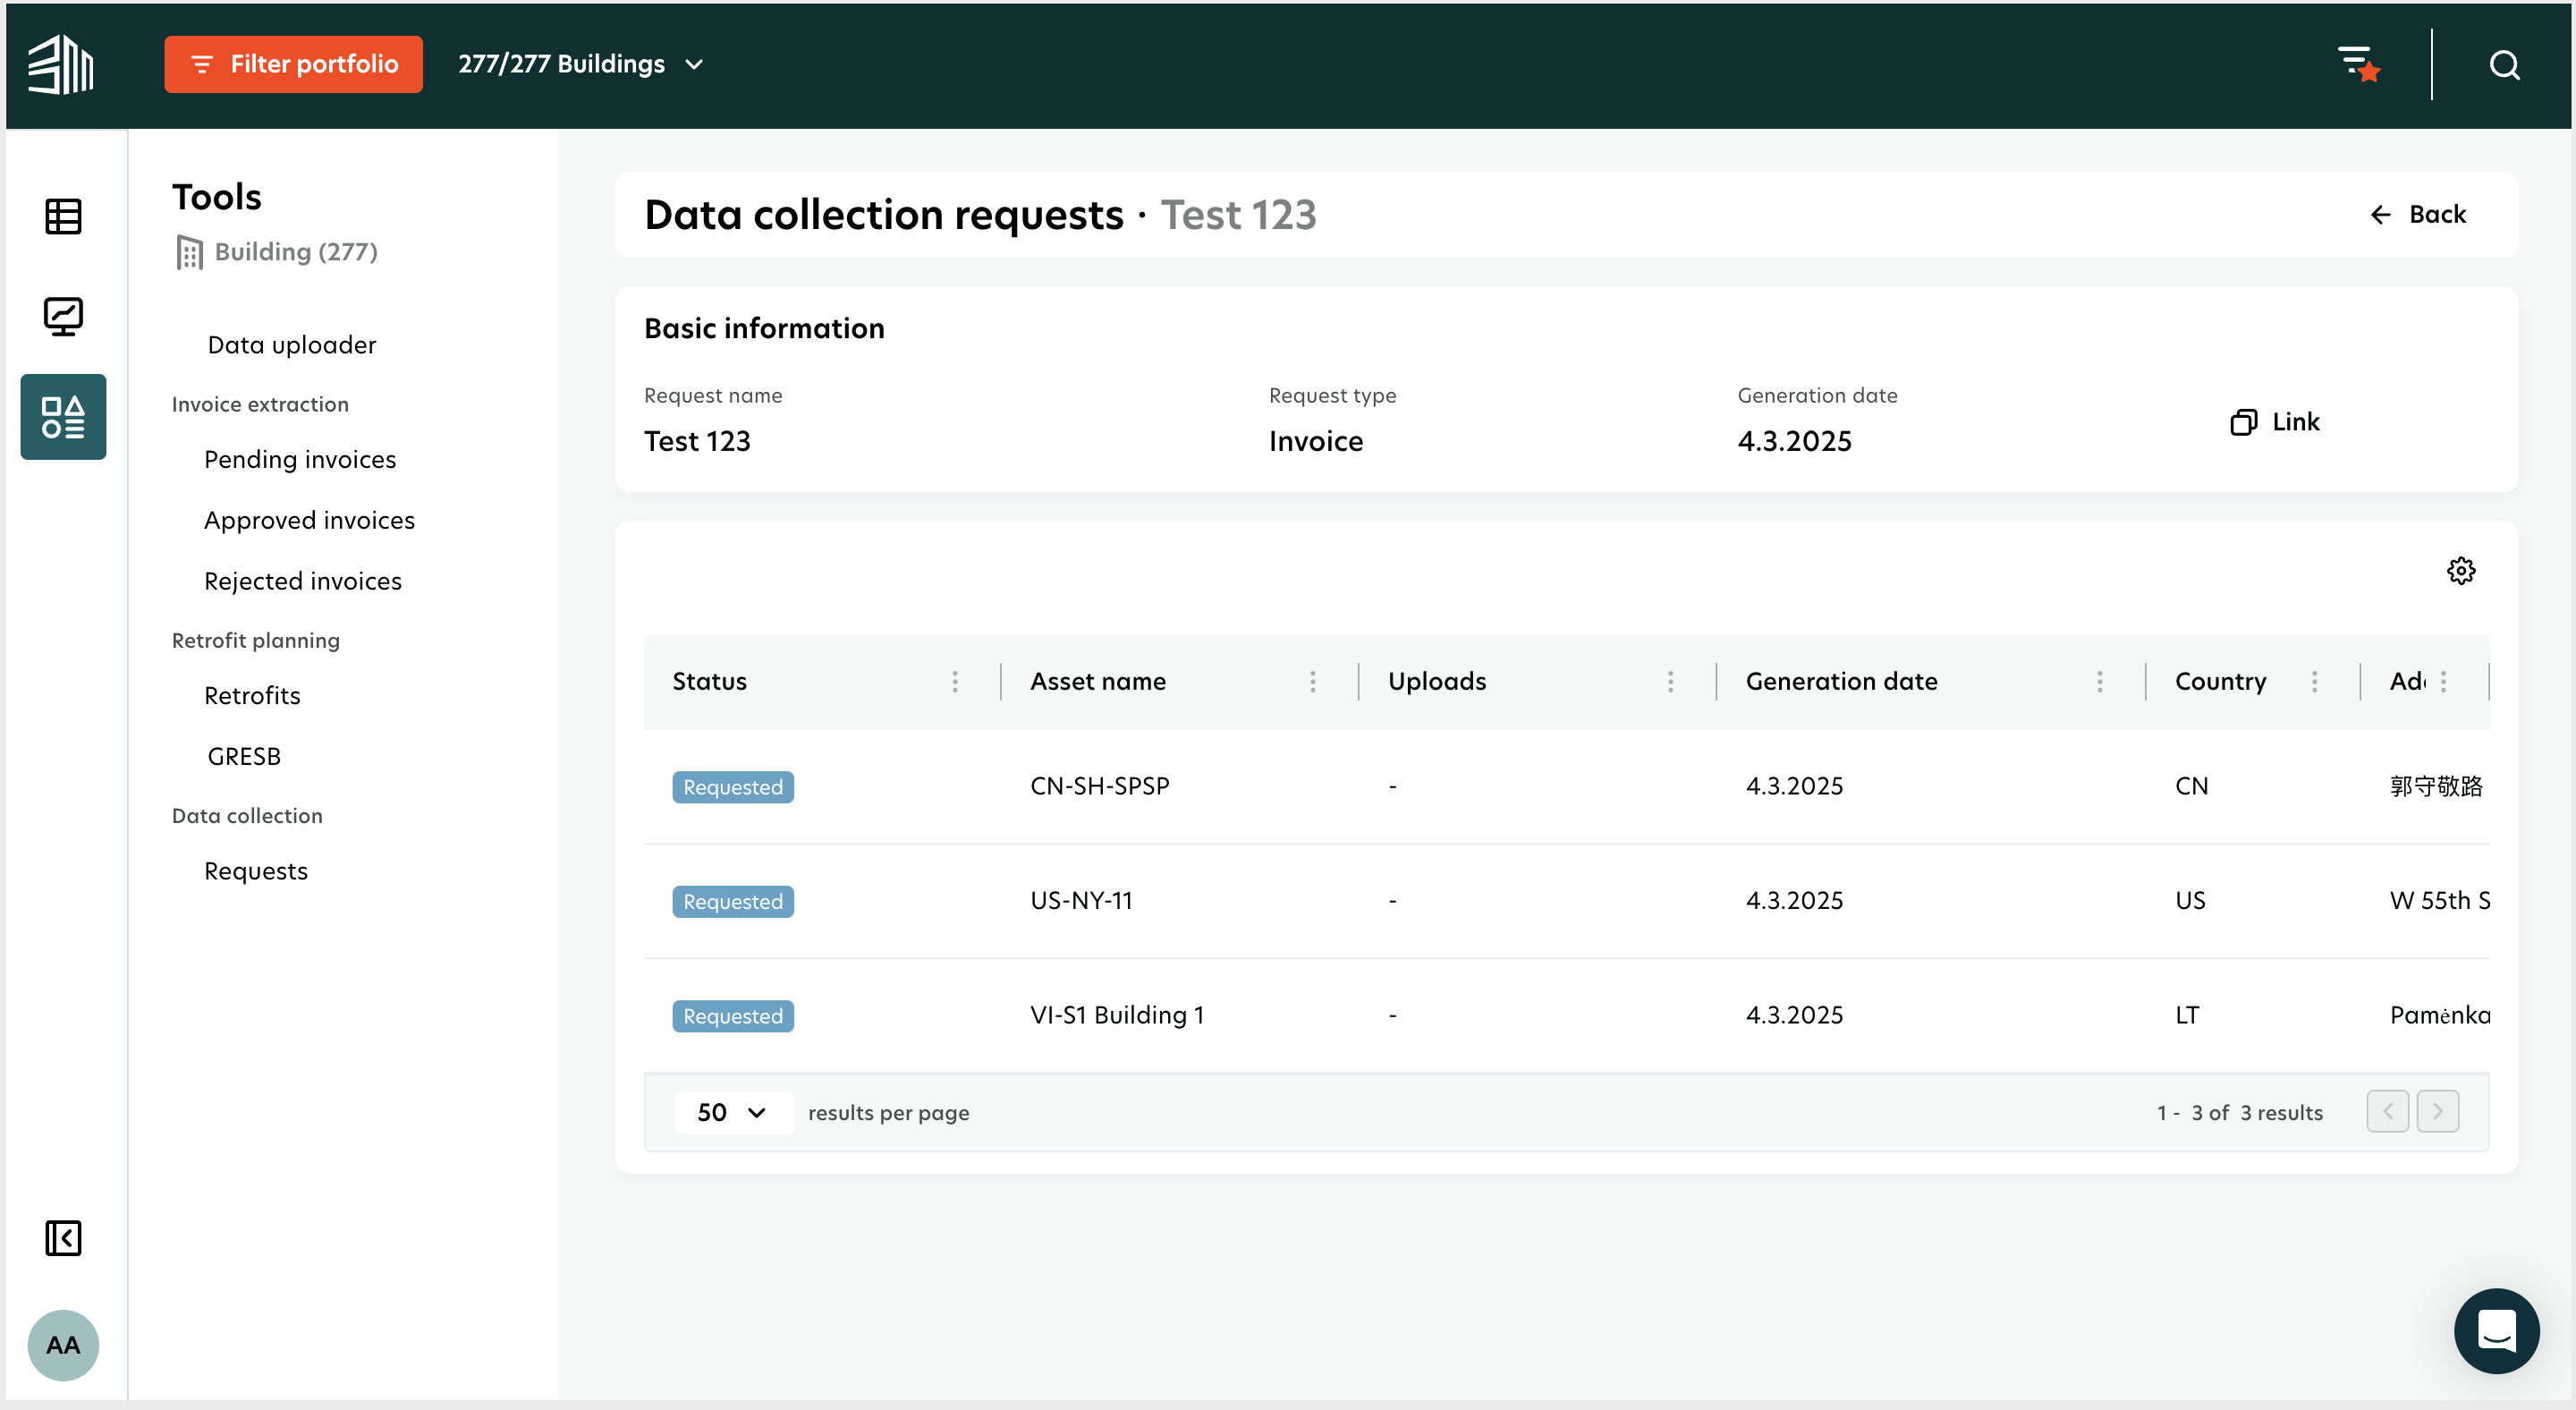Open the monitor dashboard sidebar icon
Screen dimensions: 2576x1410
pos(63,317)
